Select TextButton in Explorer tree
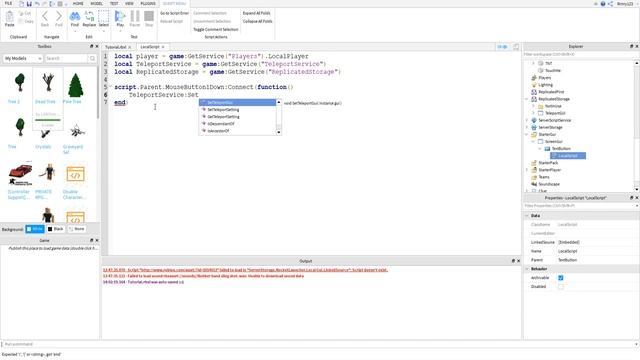Screen dimensions: 640x360 [x=561, y=149]
